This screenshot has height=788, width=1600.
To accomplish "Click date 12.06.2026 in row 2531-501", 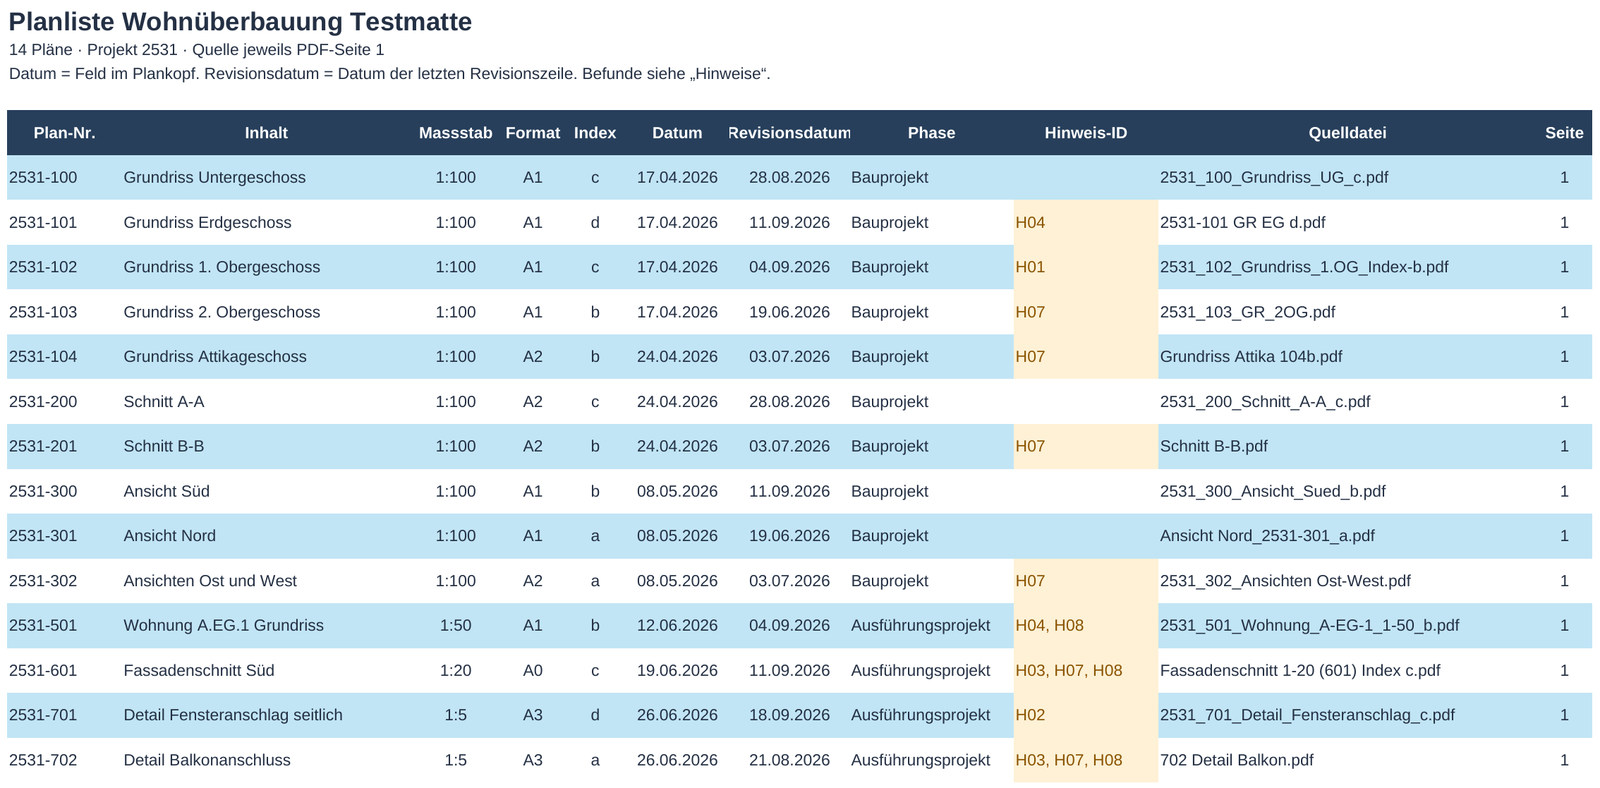I will (x=677, y=626).
